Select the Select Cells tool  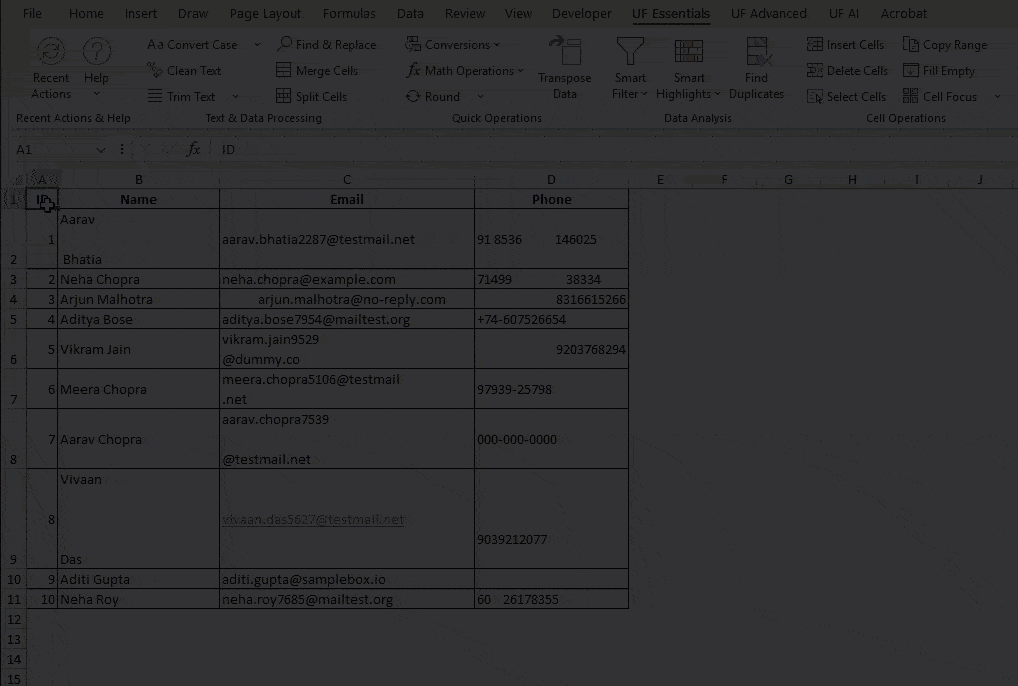click(846, 96)
